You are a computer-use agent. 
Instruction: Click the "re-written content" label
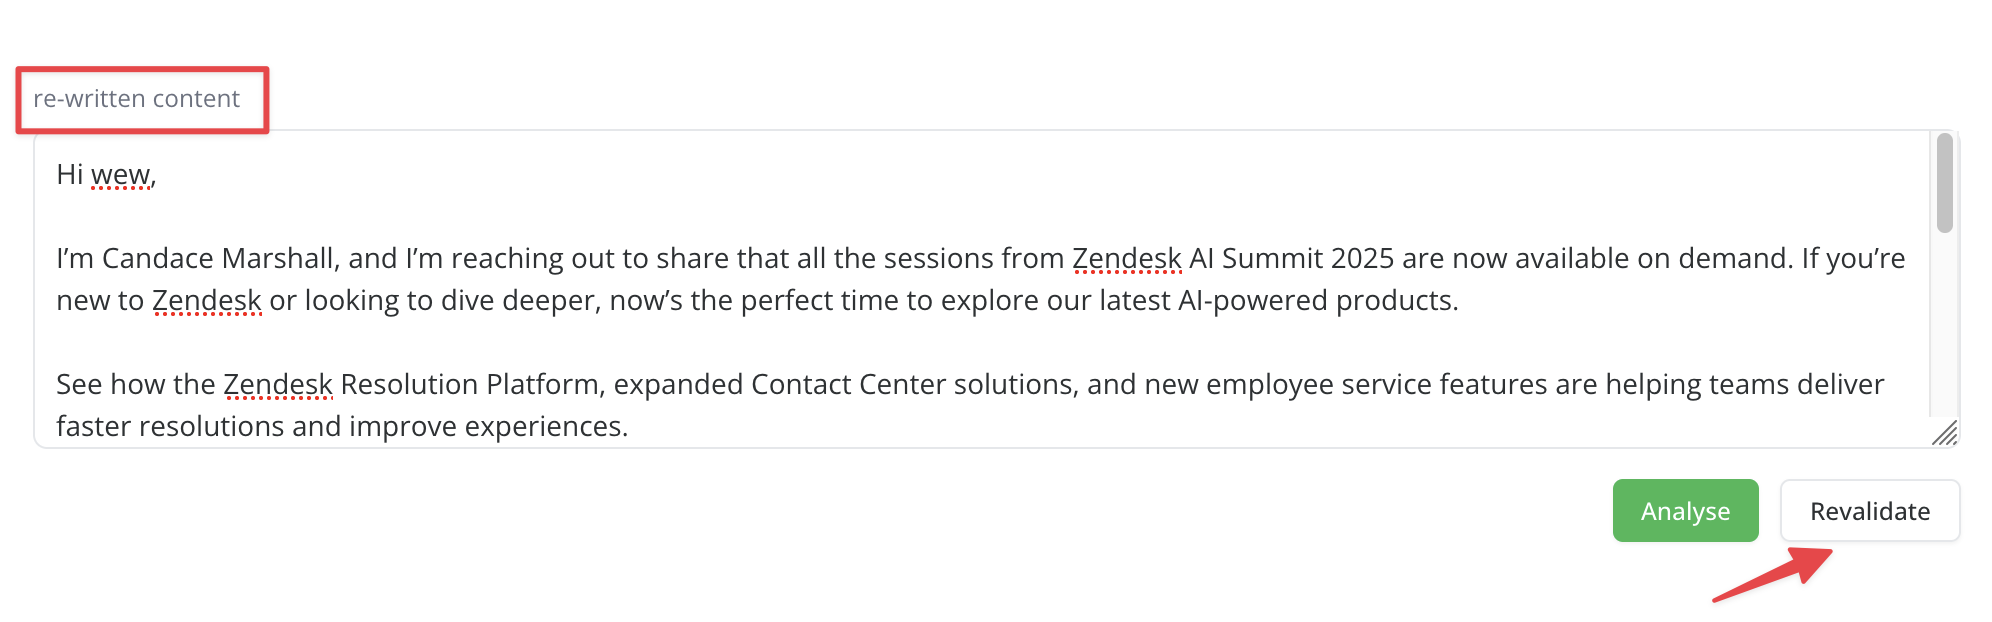click(137, 99)
